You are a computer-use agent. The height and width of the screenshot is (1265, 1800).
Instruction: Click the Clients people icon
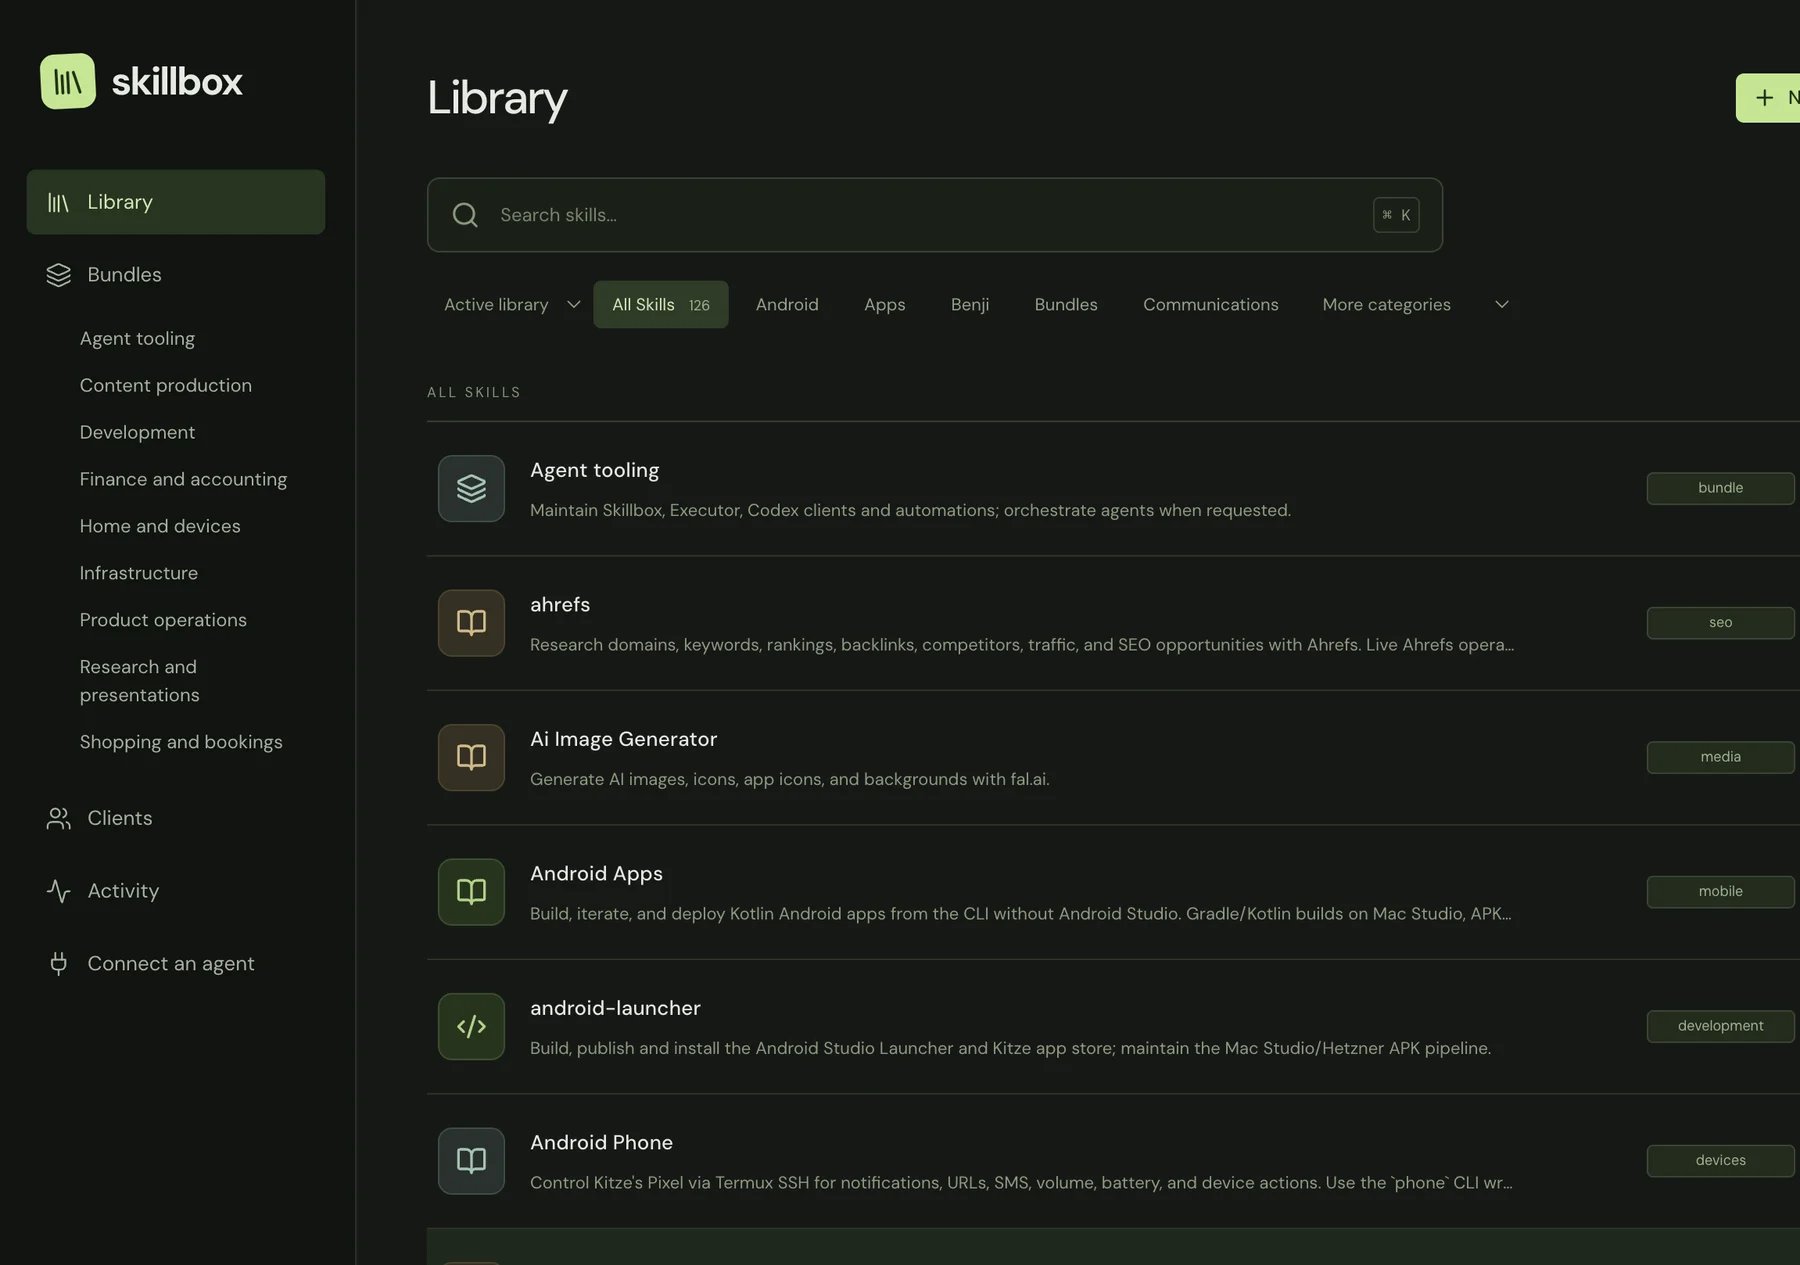[59, 819]
